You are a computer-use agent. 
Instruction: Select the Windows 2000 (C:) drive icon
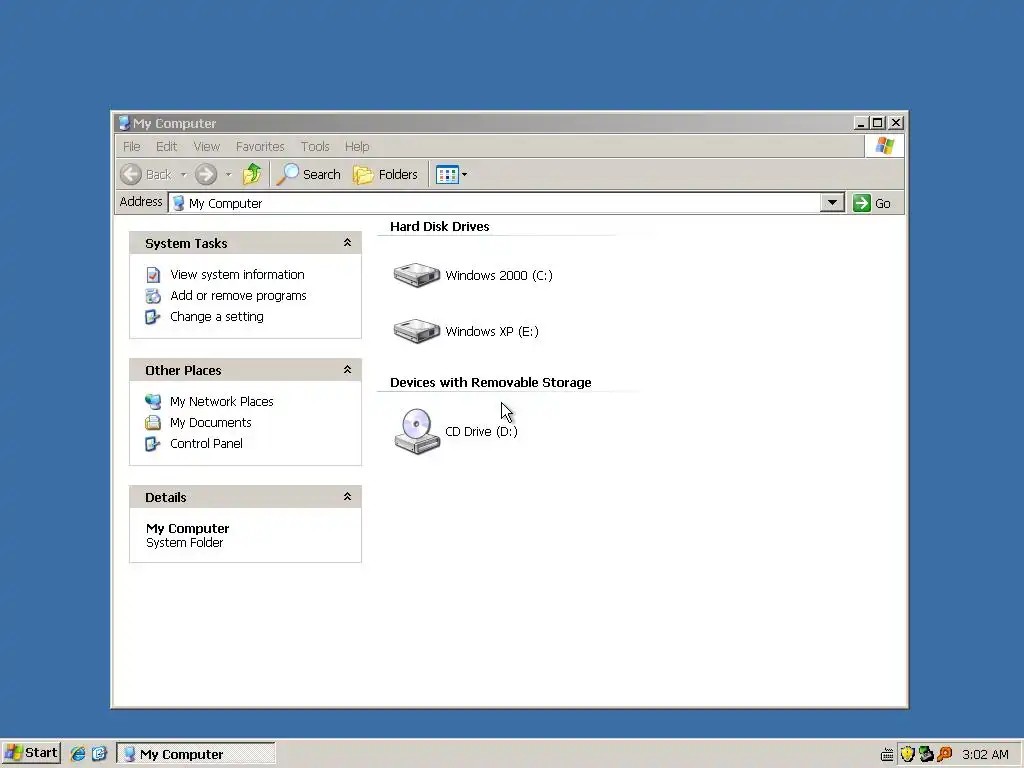pyautogui.click(x=417, y=275)
